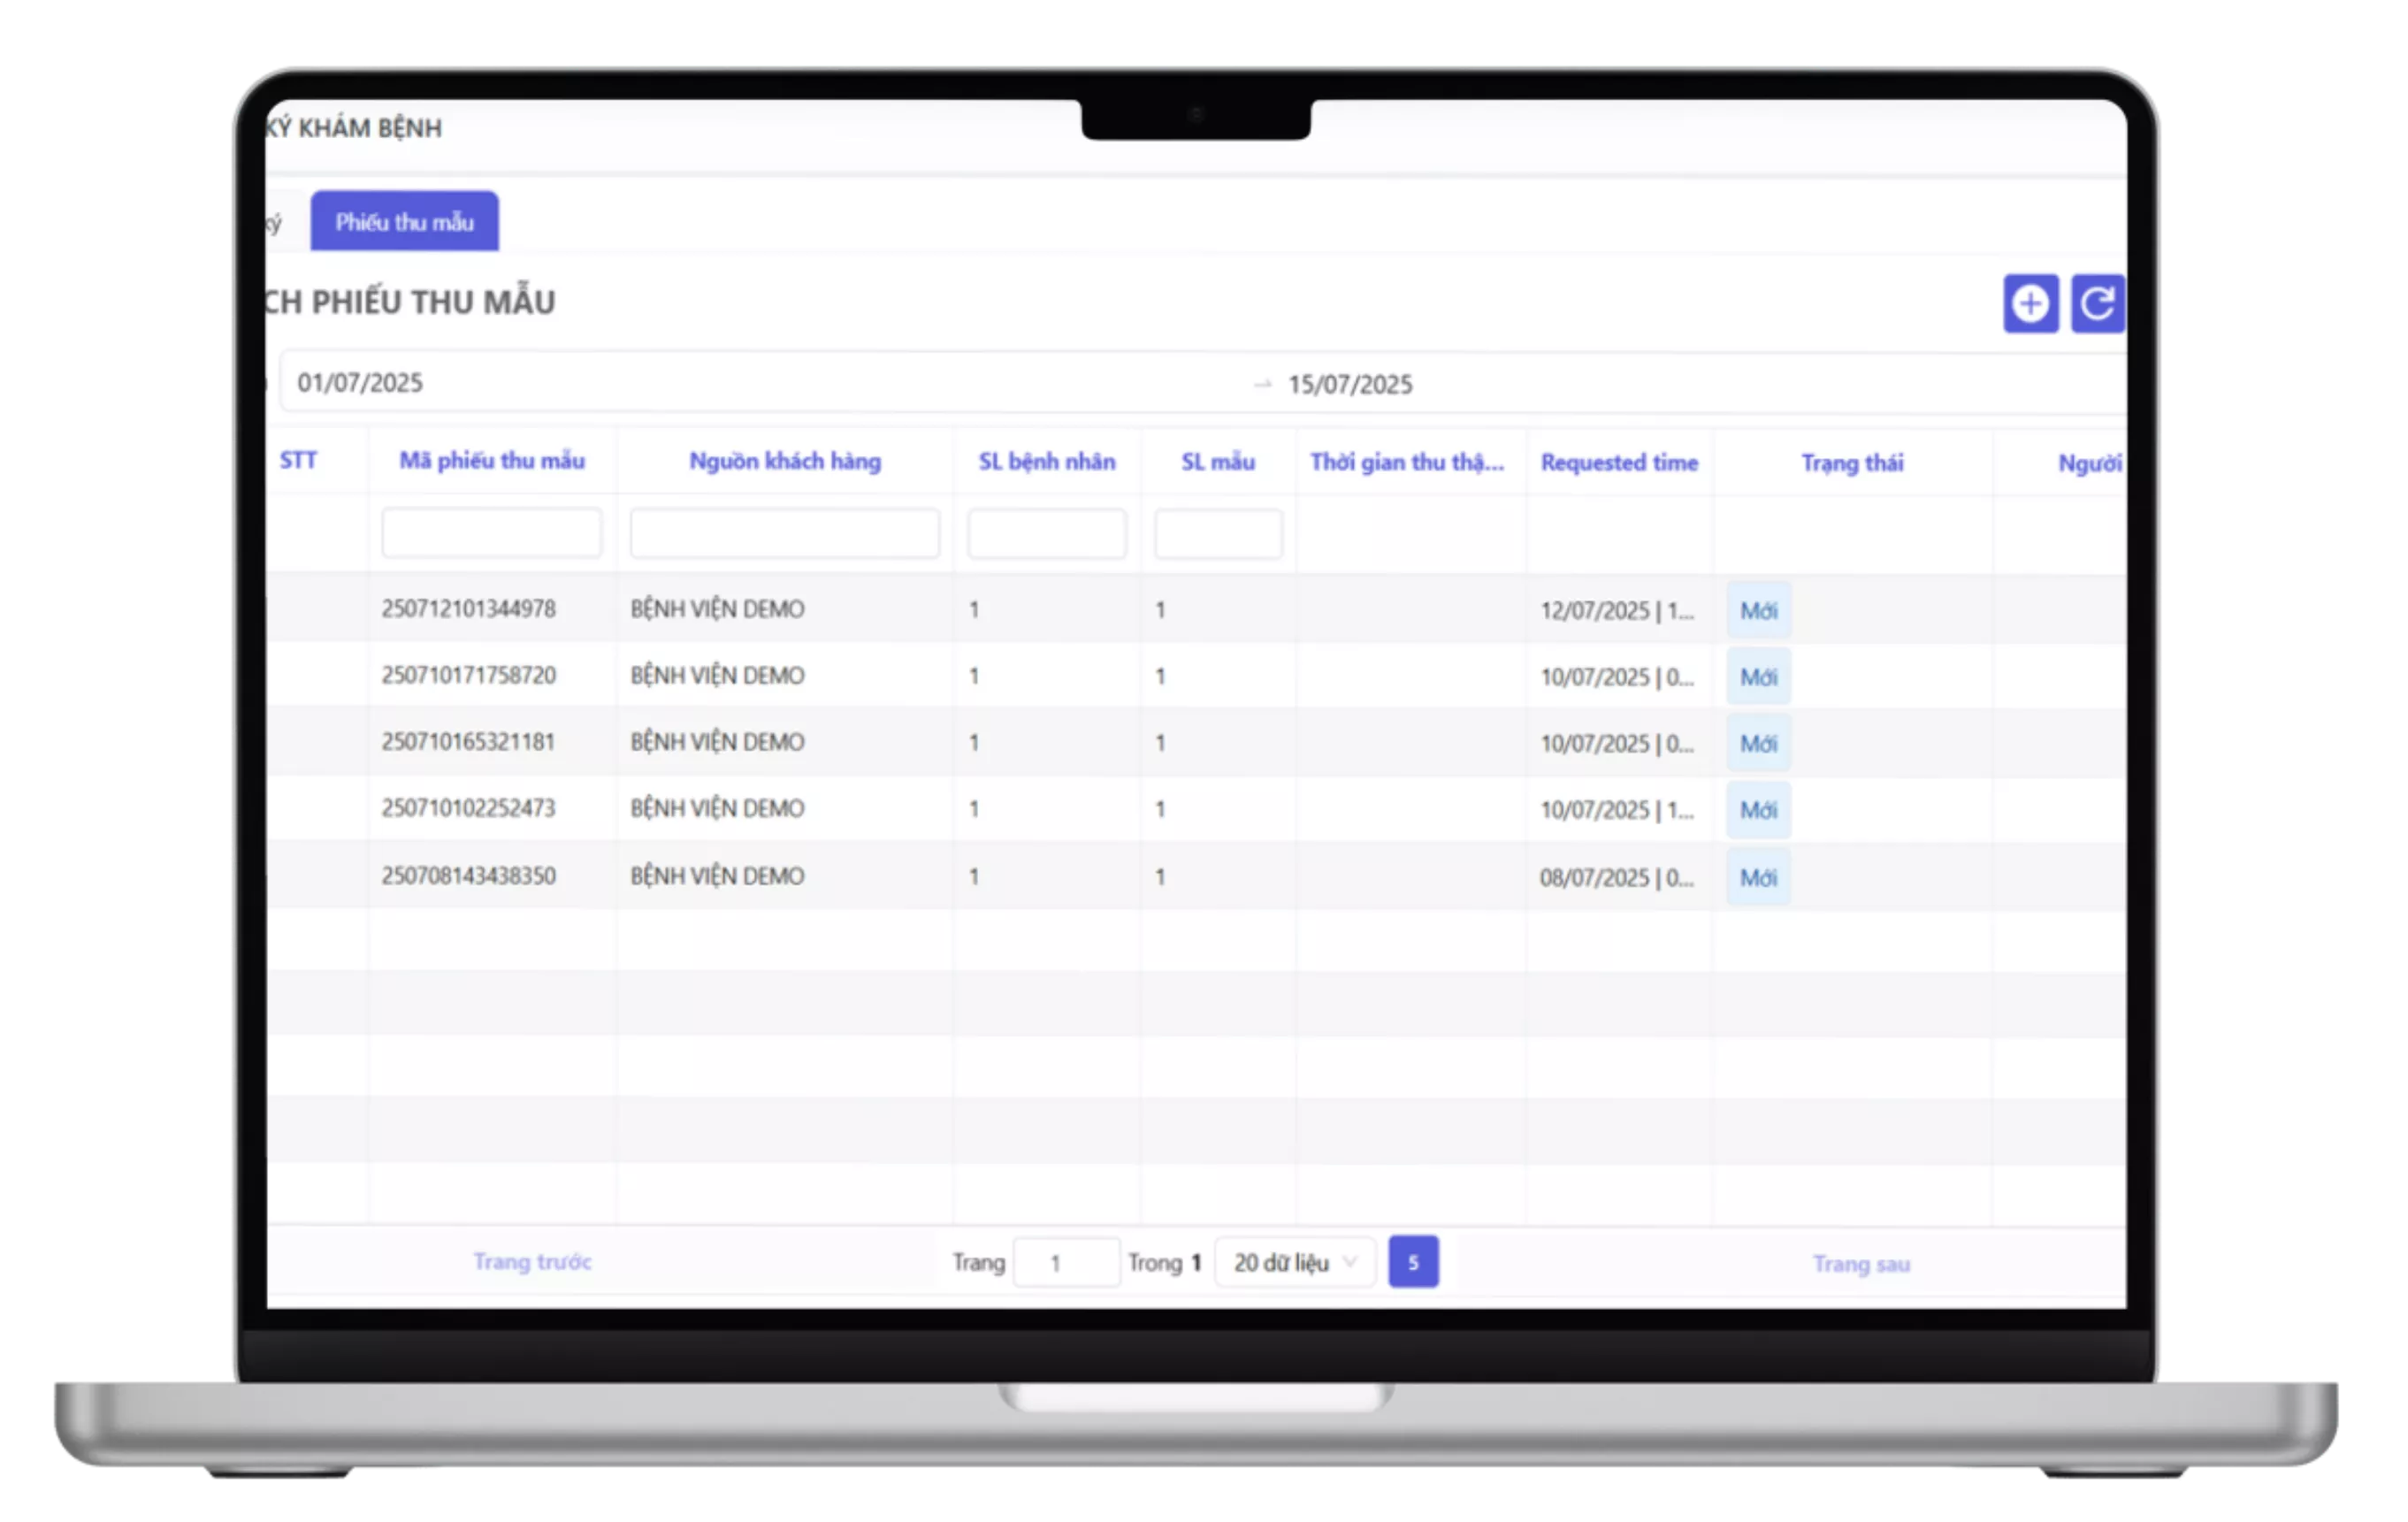The image size is (2408, 1522).
Task: Select row with code 250712101344978
Action: click(x=1196, y=609)
